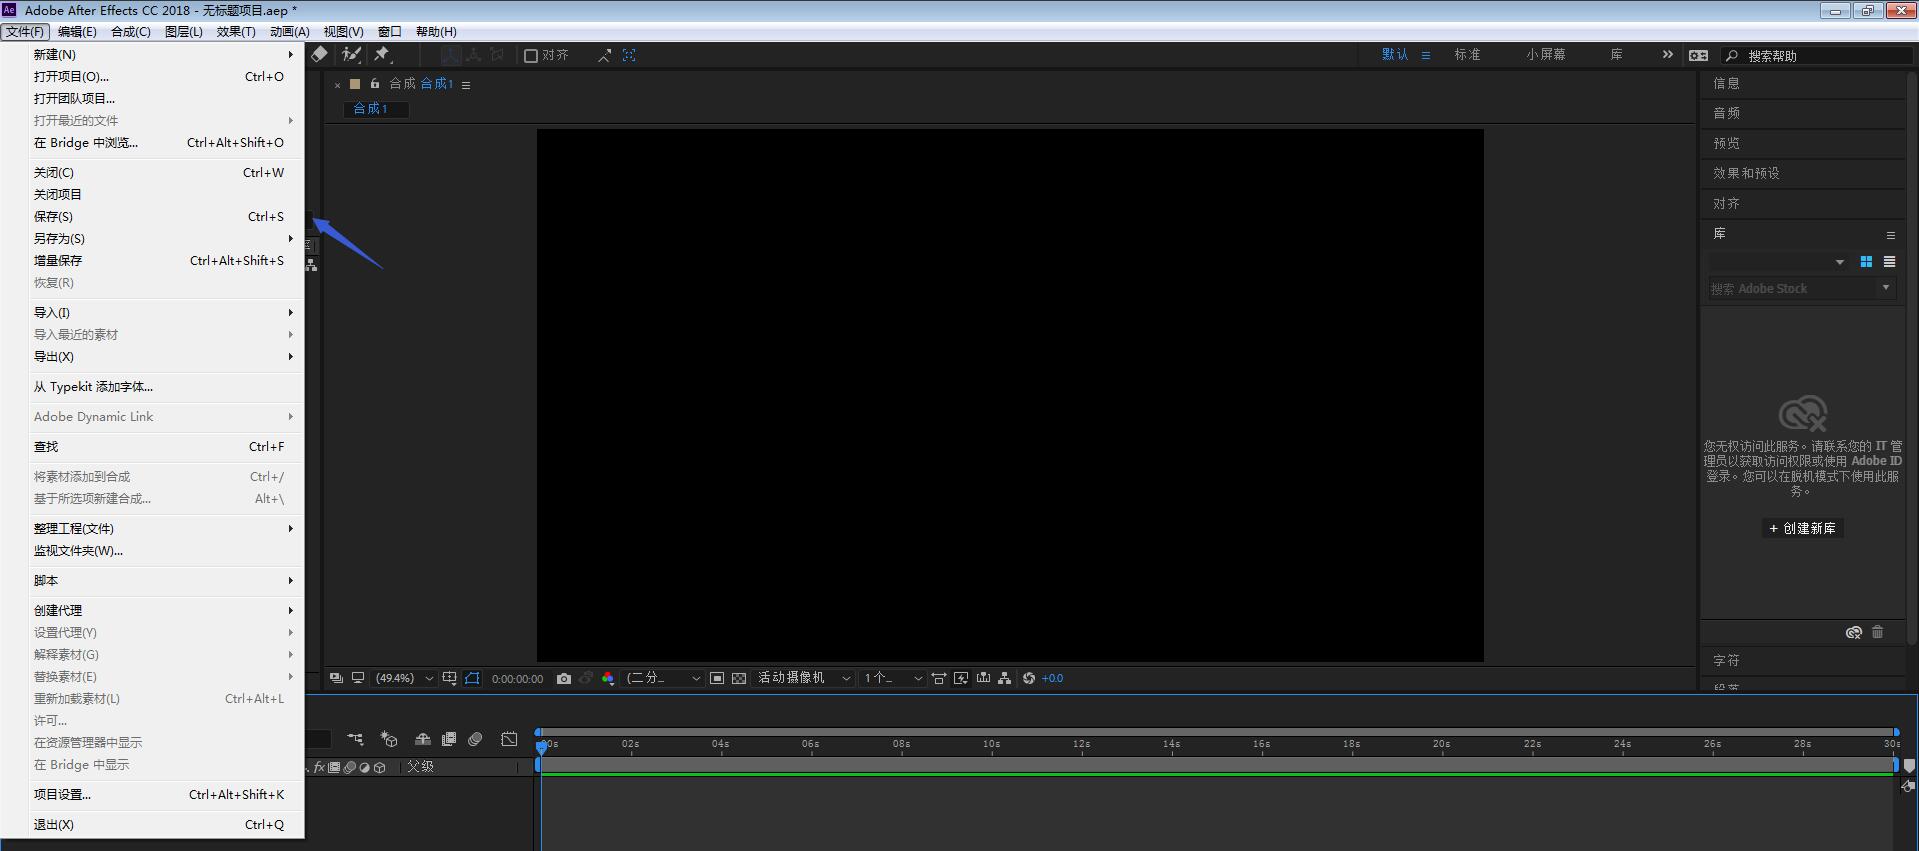Expand the library selection dropdown
This screenshot has height=851, width=1919.
(x=1778, y=262)
